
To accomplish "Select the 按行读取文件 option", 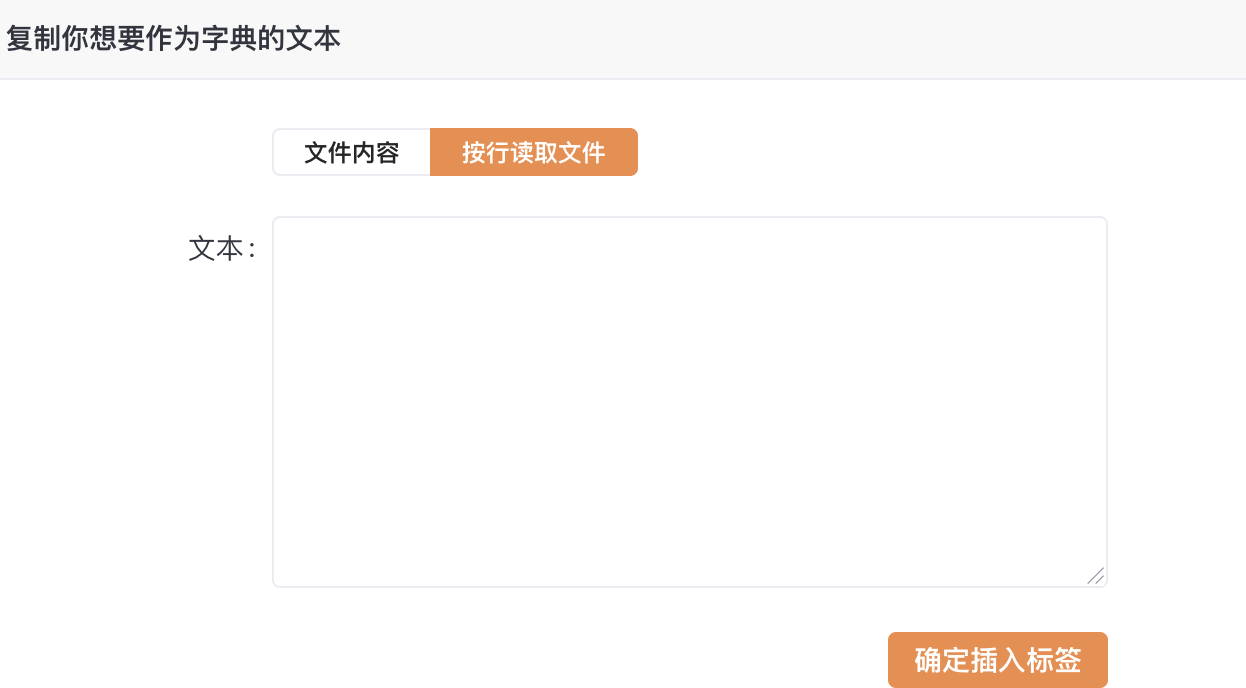I will [x=533, y=152].
